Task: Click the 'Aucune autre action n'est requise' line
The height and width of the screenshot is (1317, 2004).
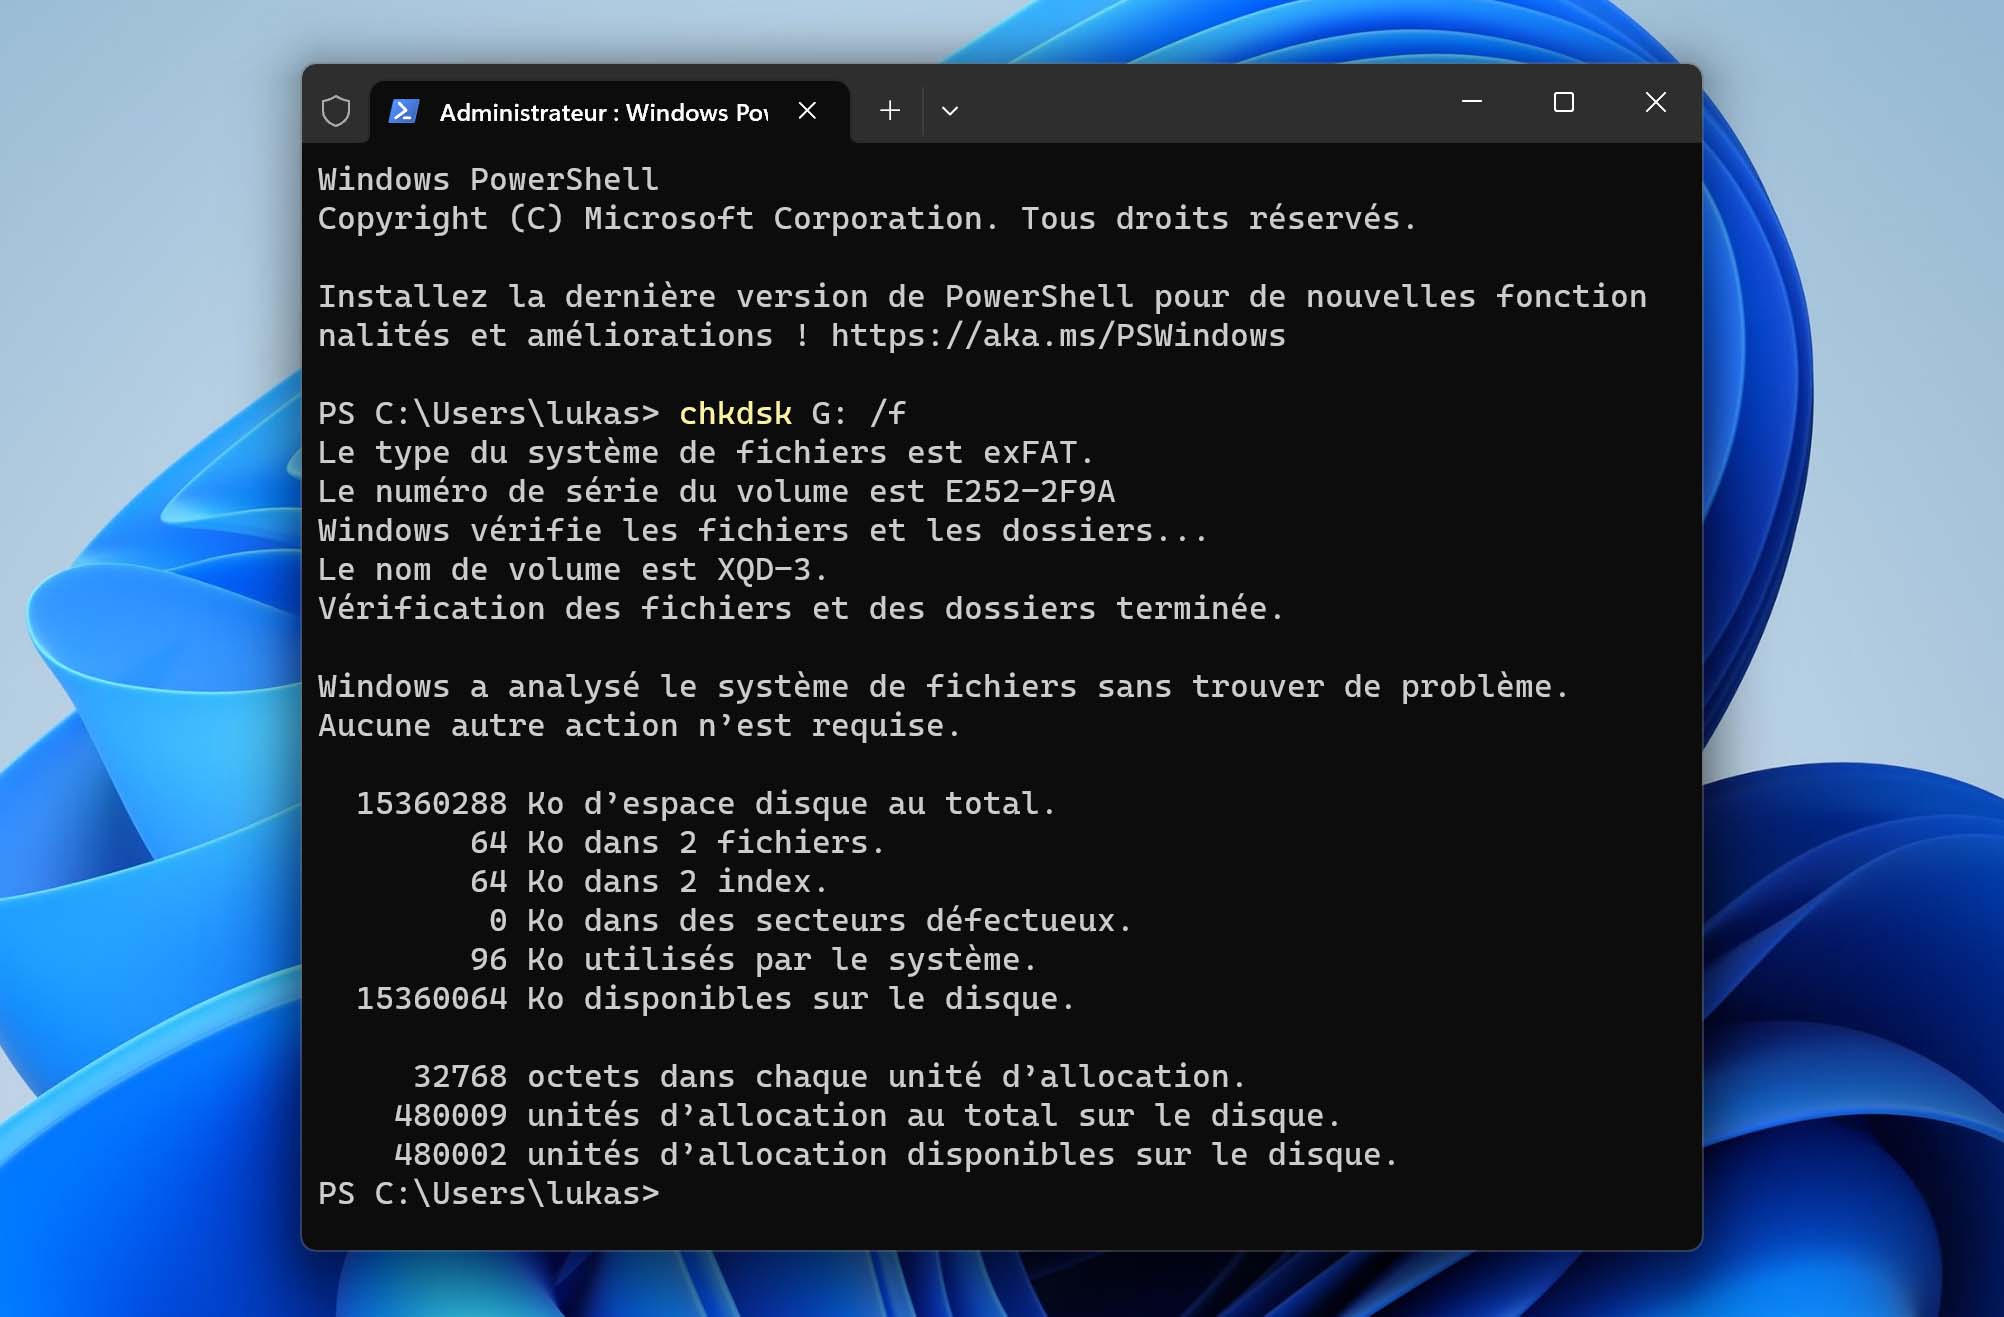Action: [x=639, y=726]
